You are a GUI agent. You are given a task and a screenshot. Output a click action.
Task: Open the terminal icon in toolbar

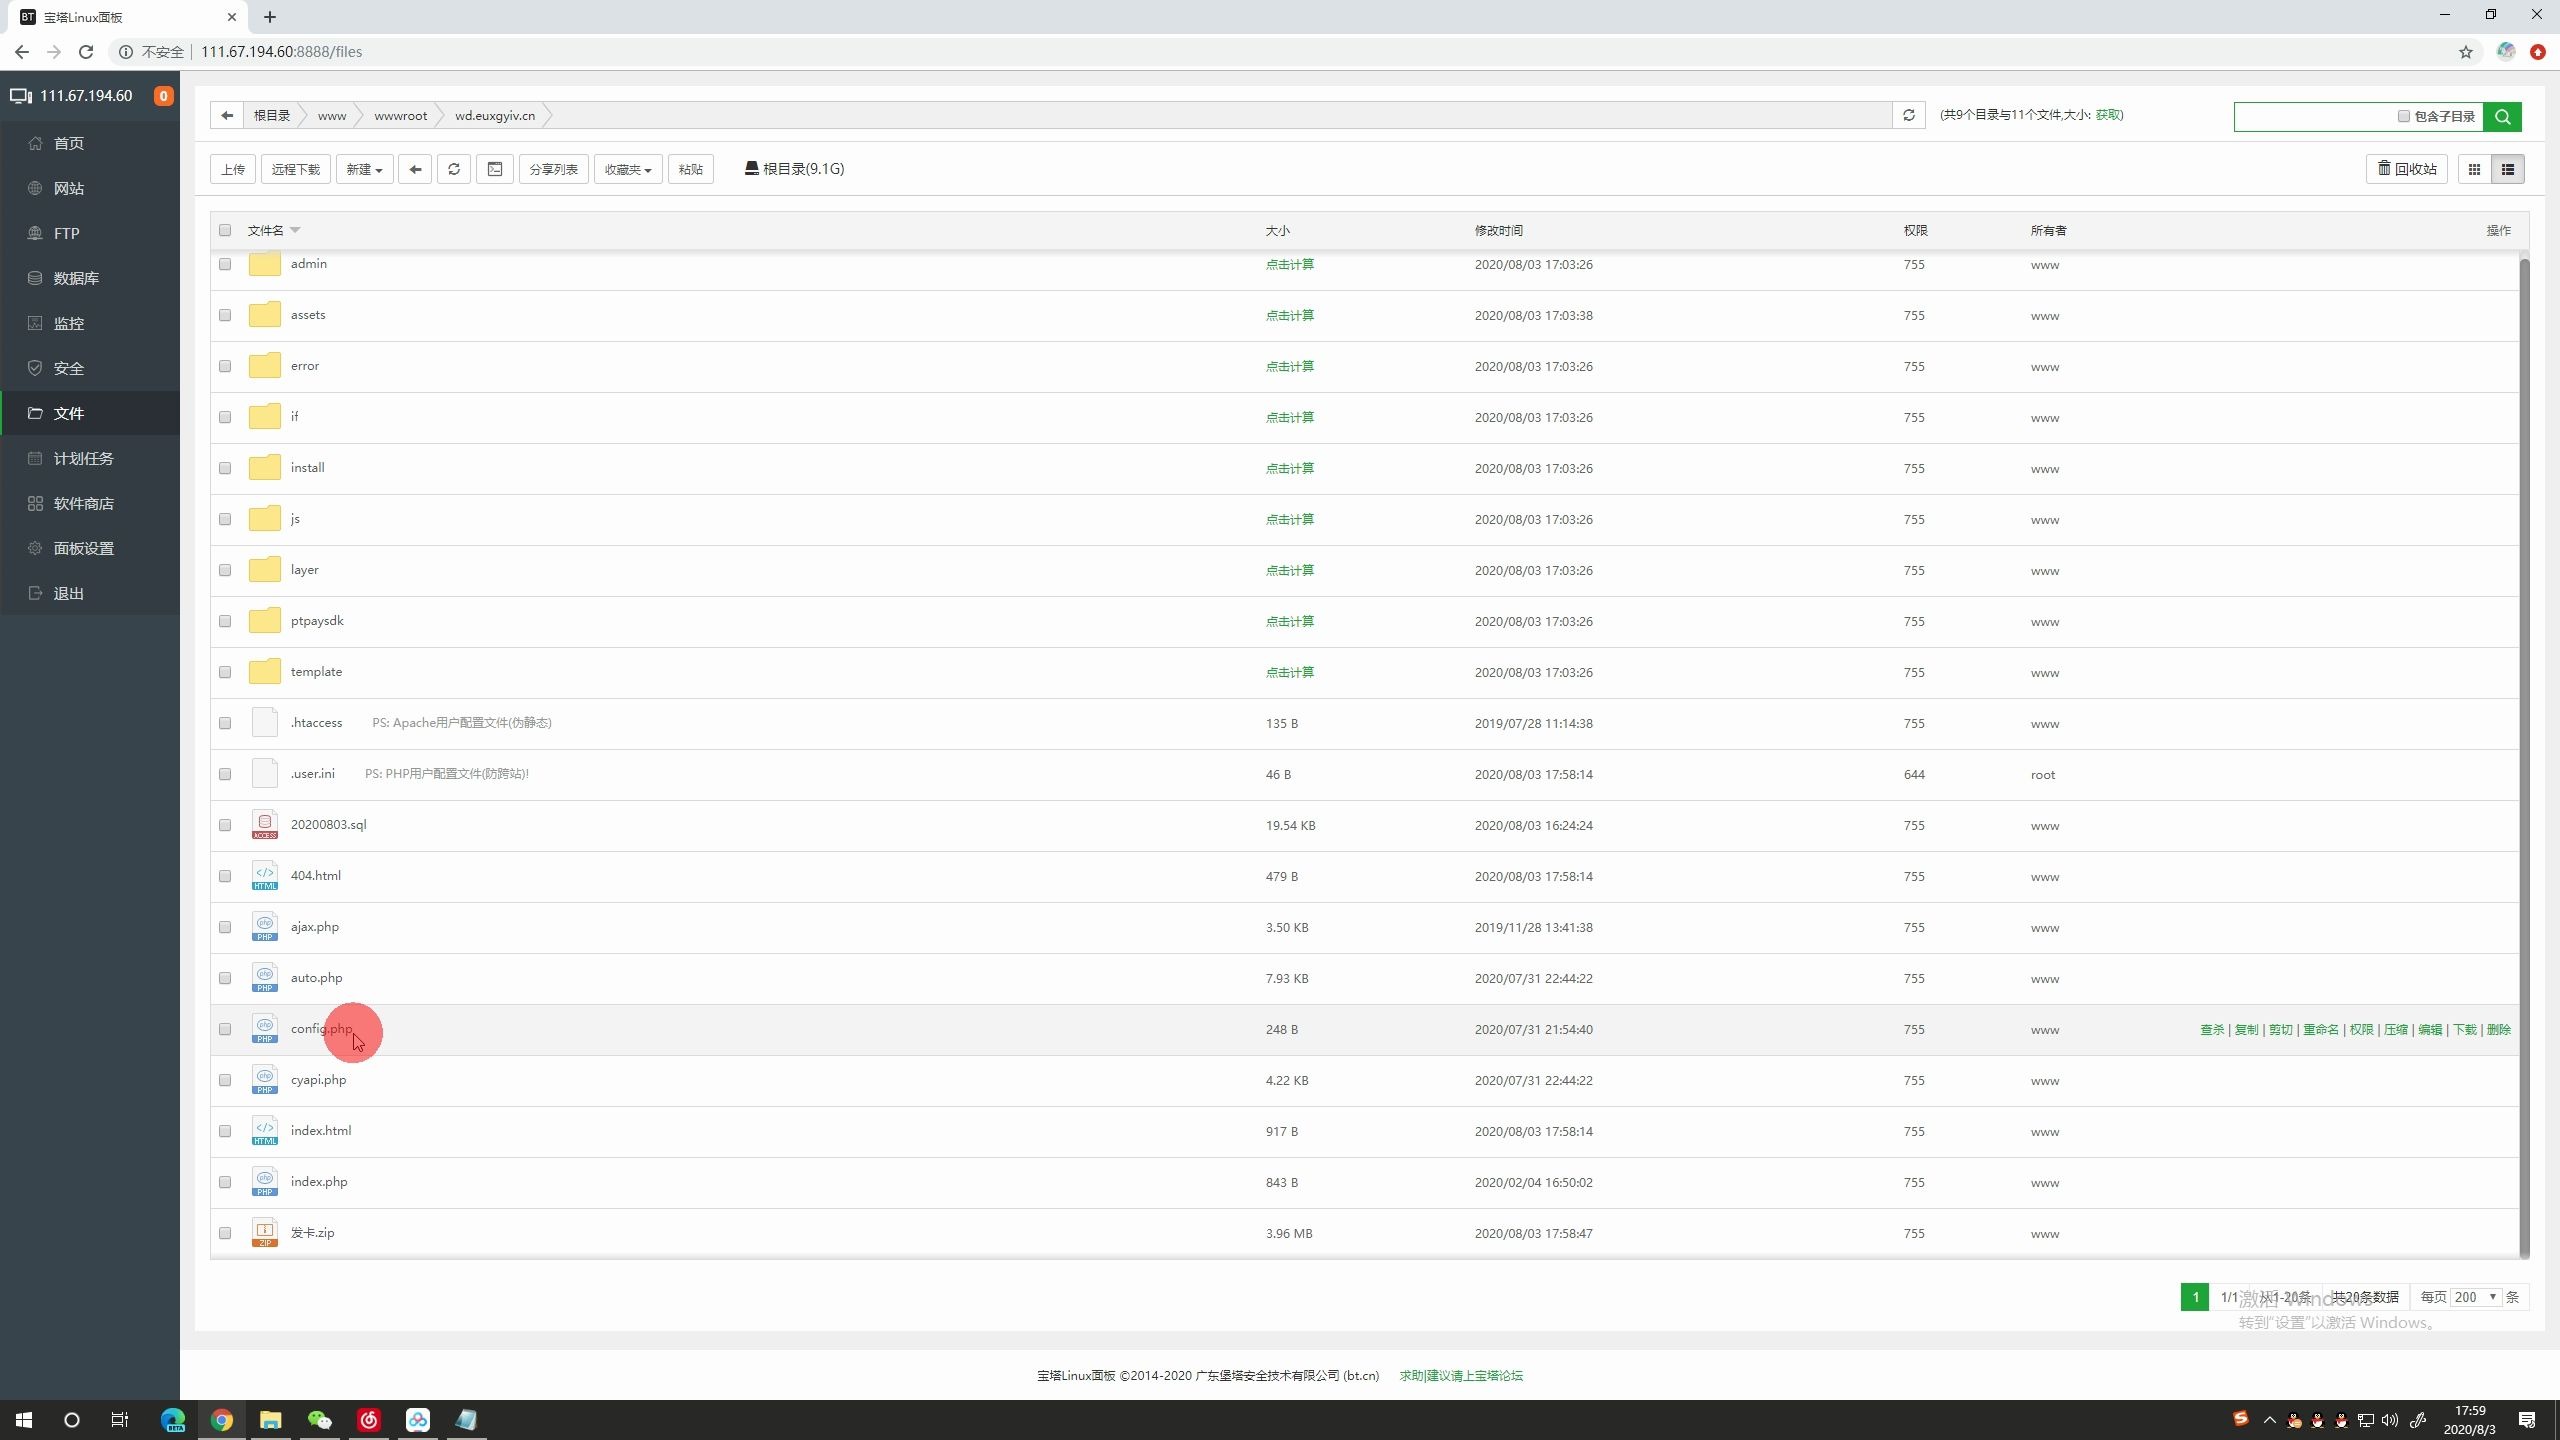coord(495,169)
